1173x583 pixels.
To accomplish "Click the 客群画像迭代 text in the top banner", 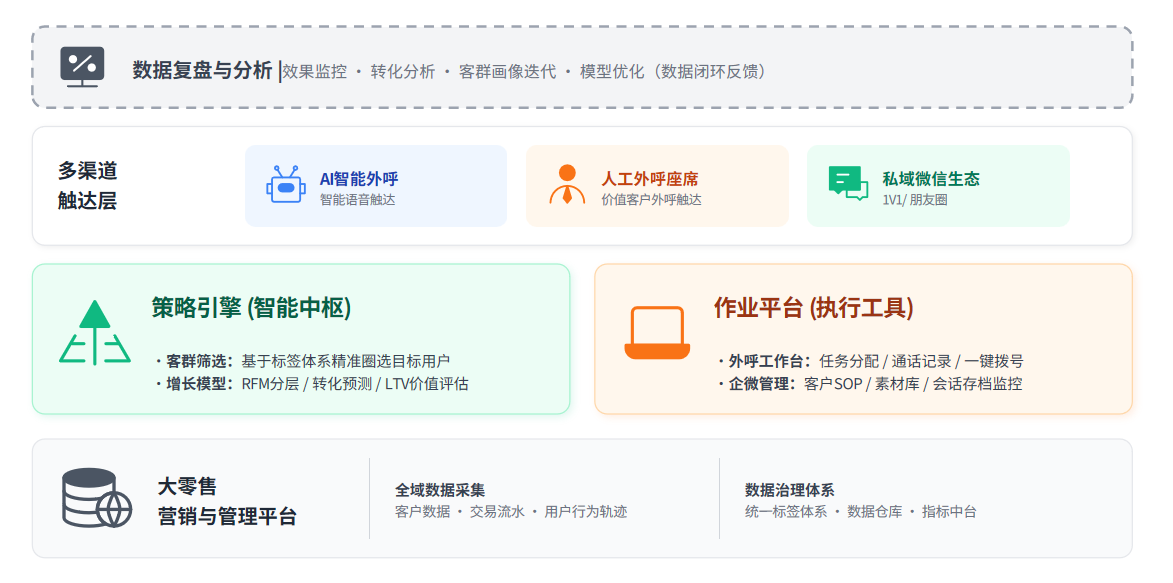I will pos(507,72).
